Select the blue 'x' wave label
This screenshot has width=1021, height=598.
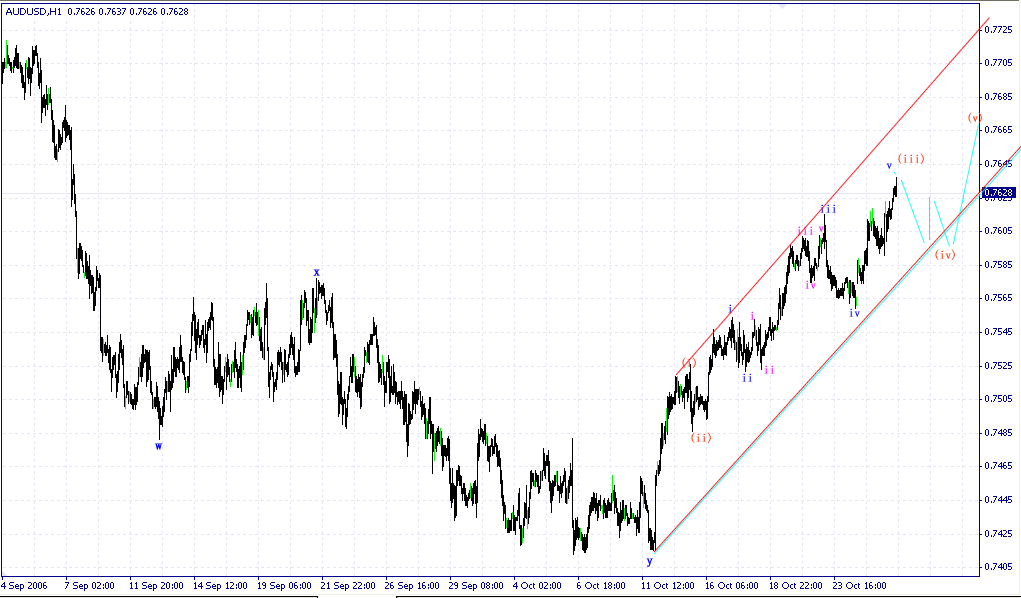[317, 272]
